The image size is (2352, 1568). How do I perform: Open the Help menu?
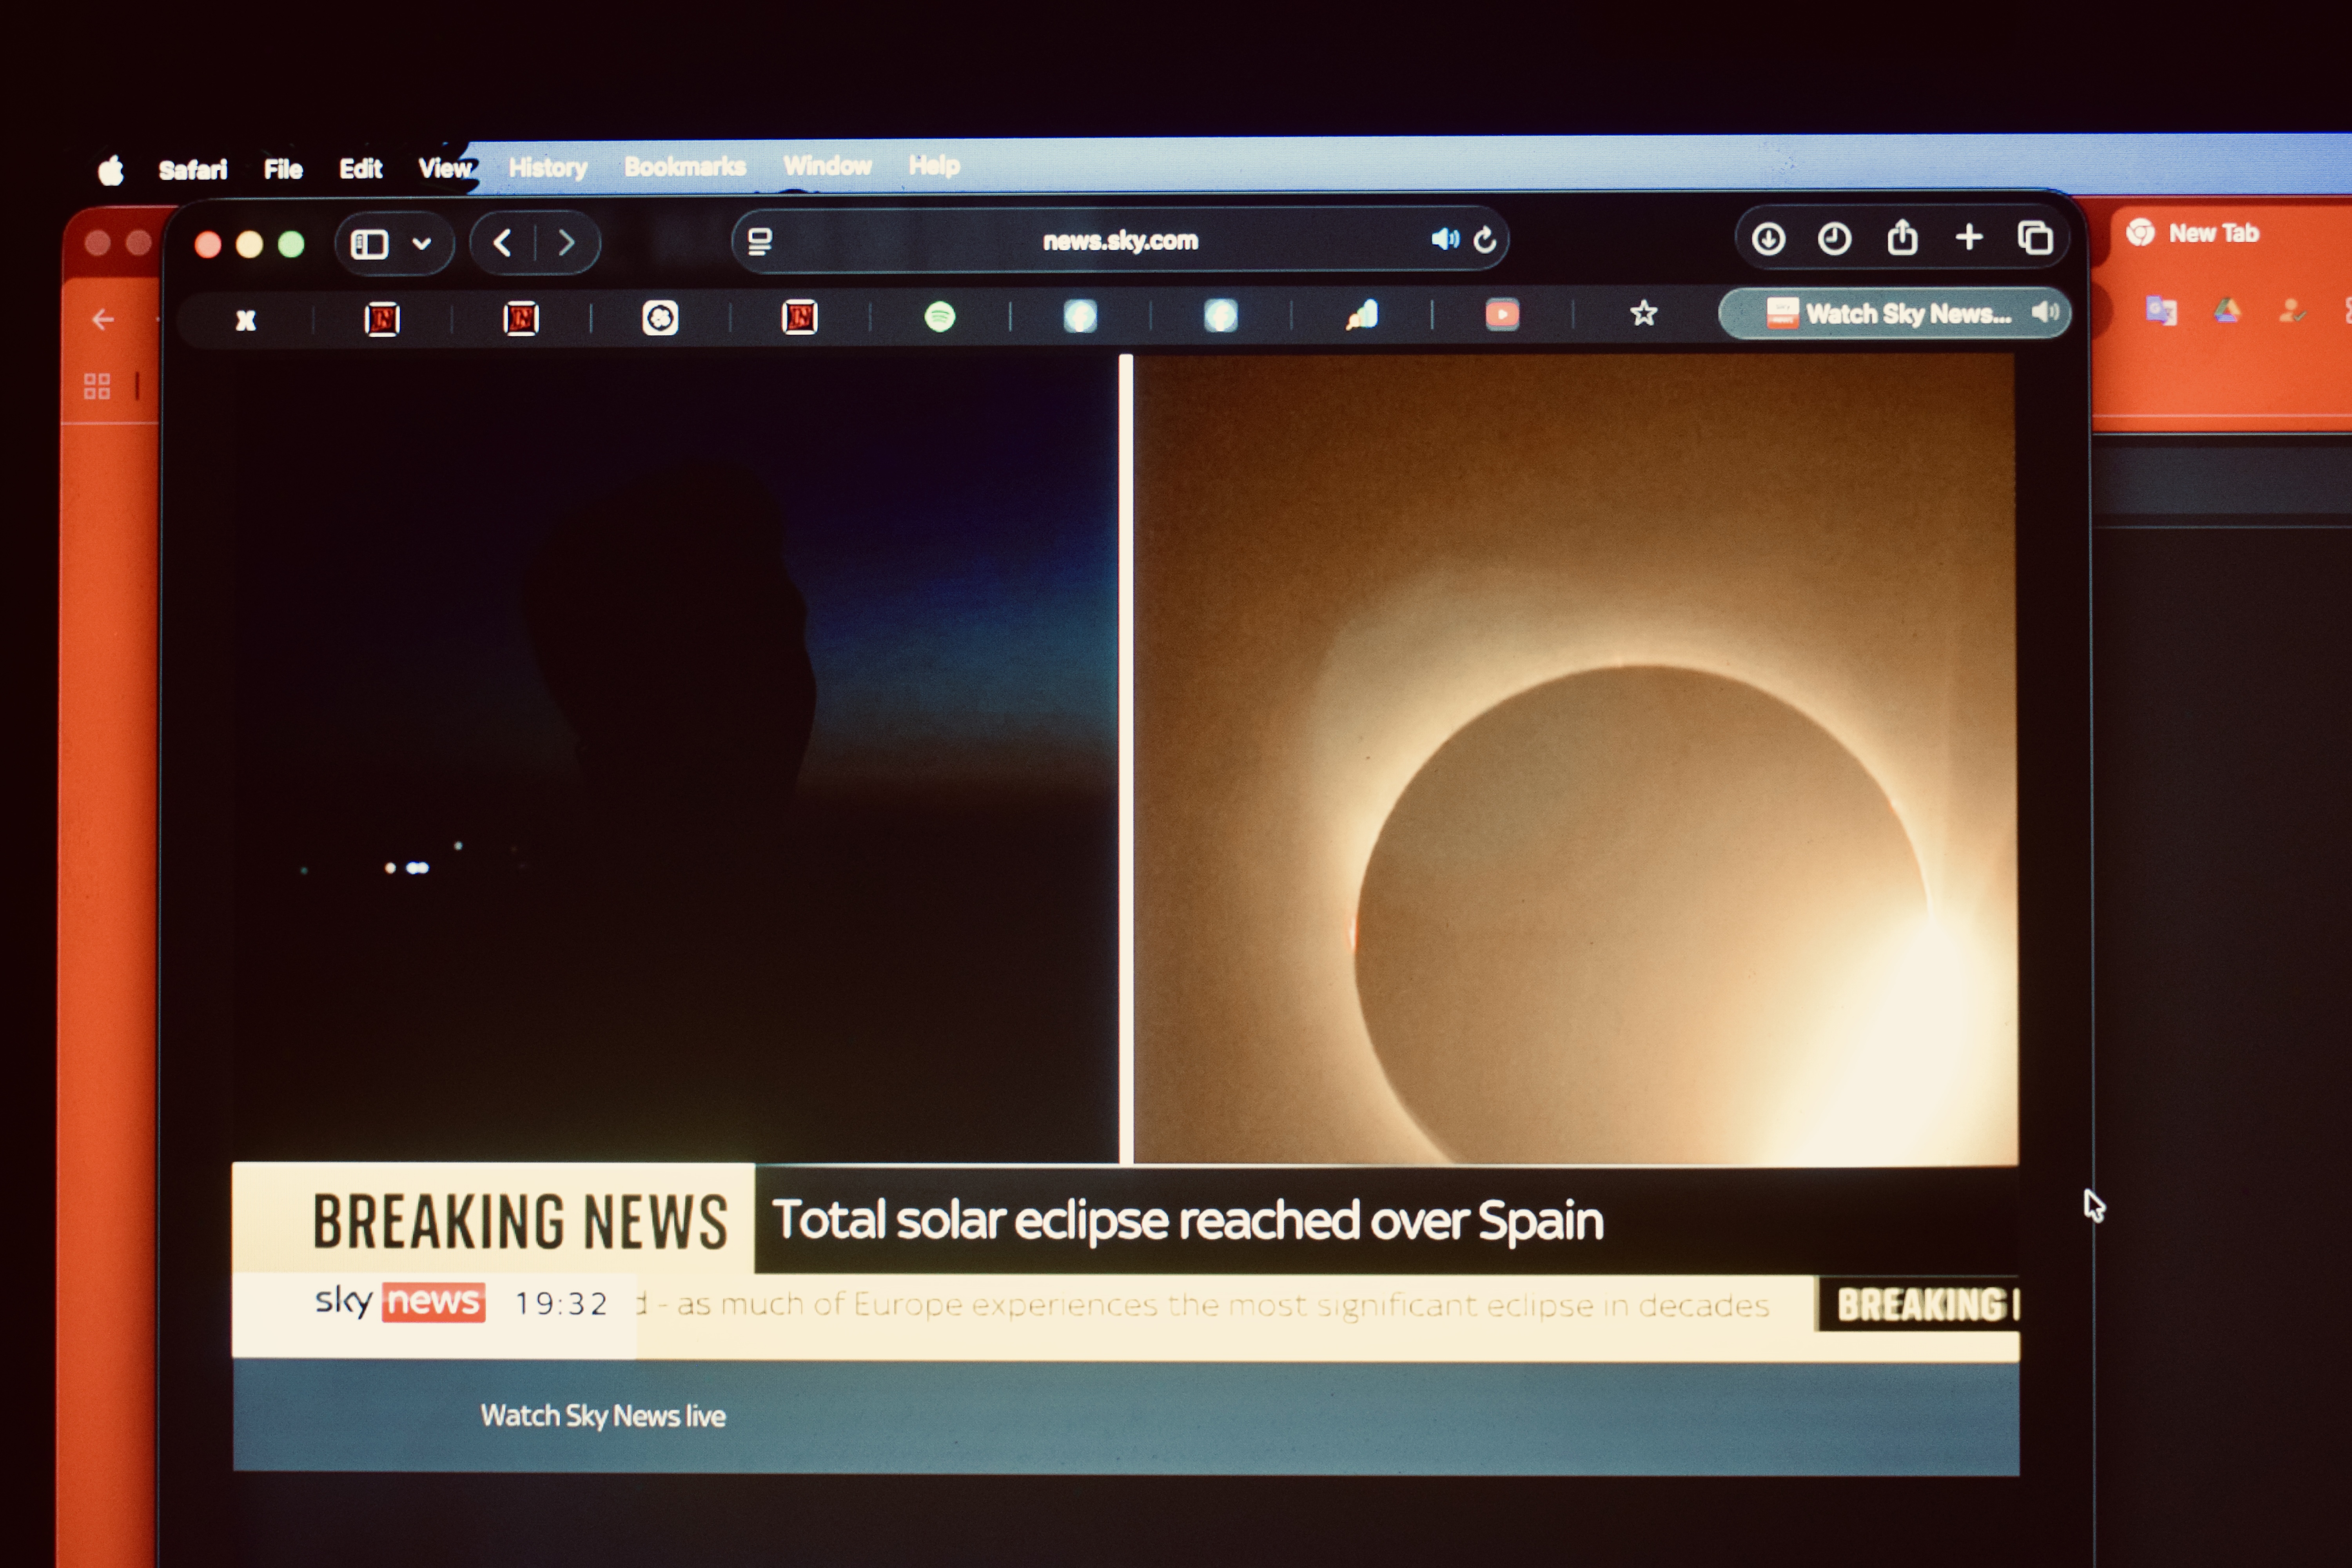click(934, 165)
